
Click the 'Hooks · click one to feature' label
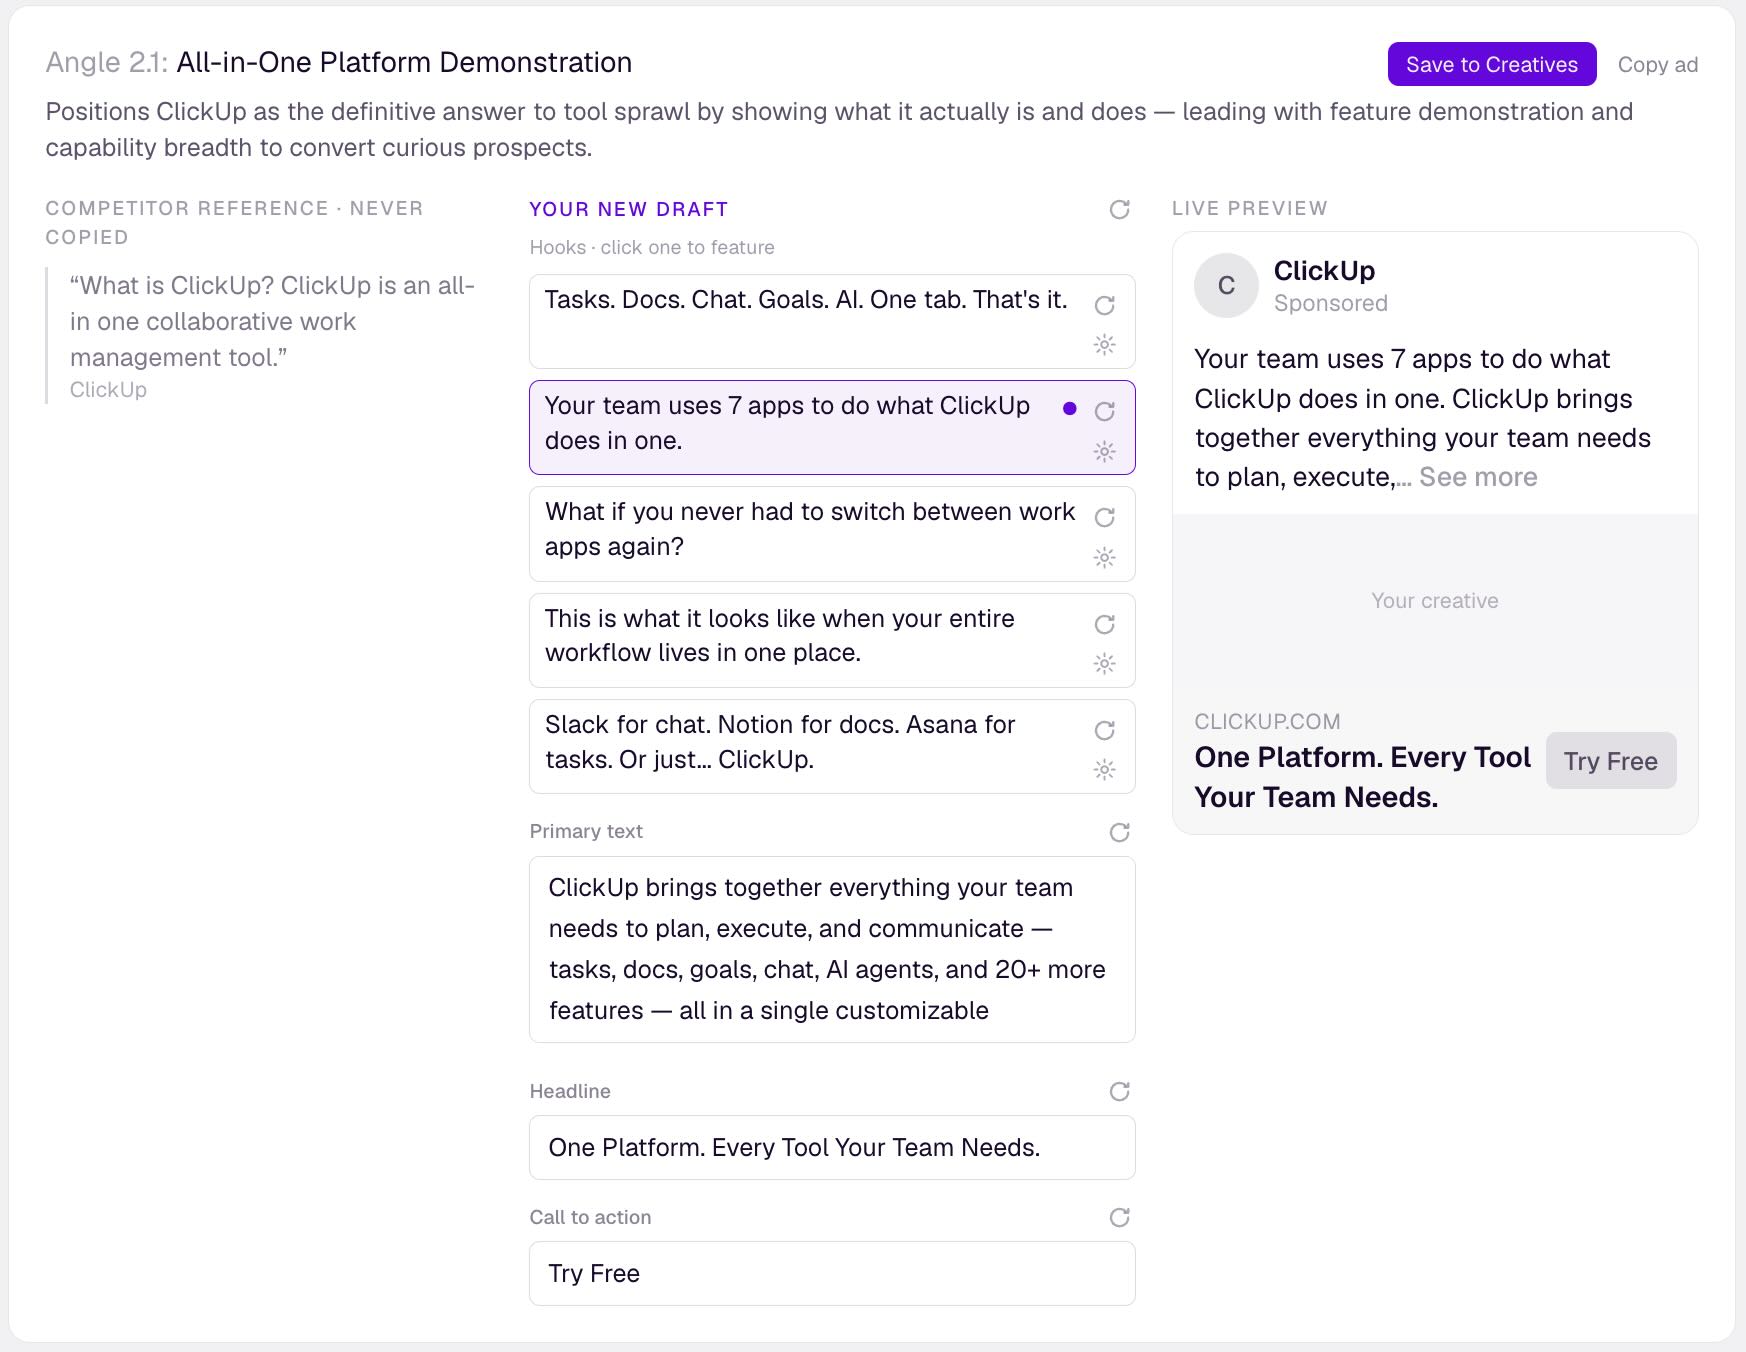[x=652, y=247]
